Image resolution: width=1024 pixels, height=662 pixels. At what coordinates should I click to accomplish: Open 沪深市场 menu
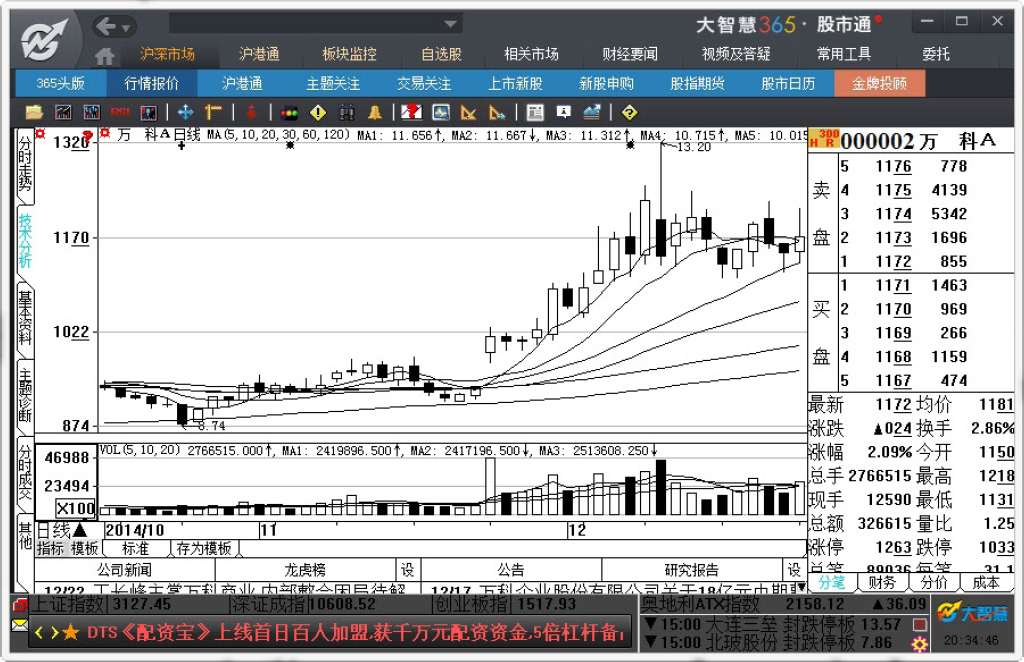[167, 54]
